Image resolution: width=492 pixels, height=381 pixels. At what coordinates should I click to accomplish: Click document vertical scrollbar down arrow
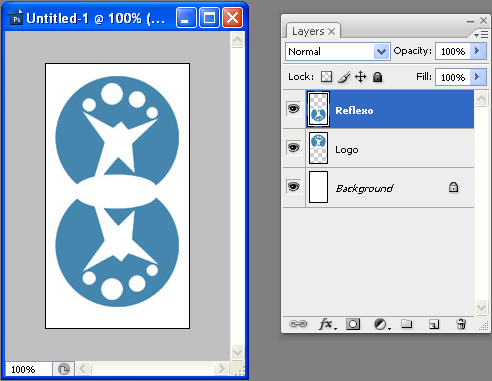(x=237, y=352)
